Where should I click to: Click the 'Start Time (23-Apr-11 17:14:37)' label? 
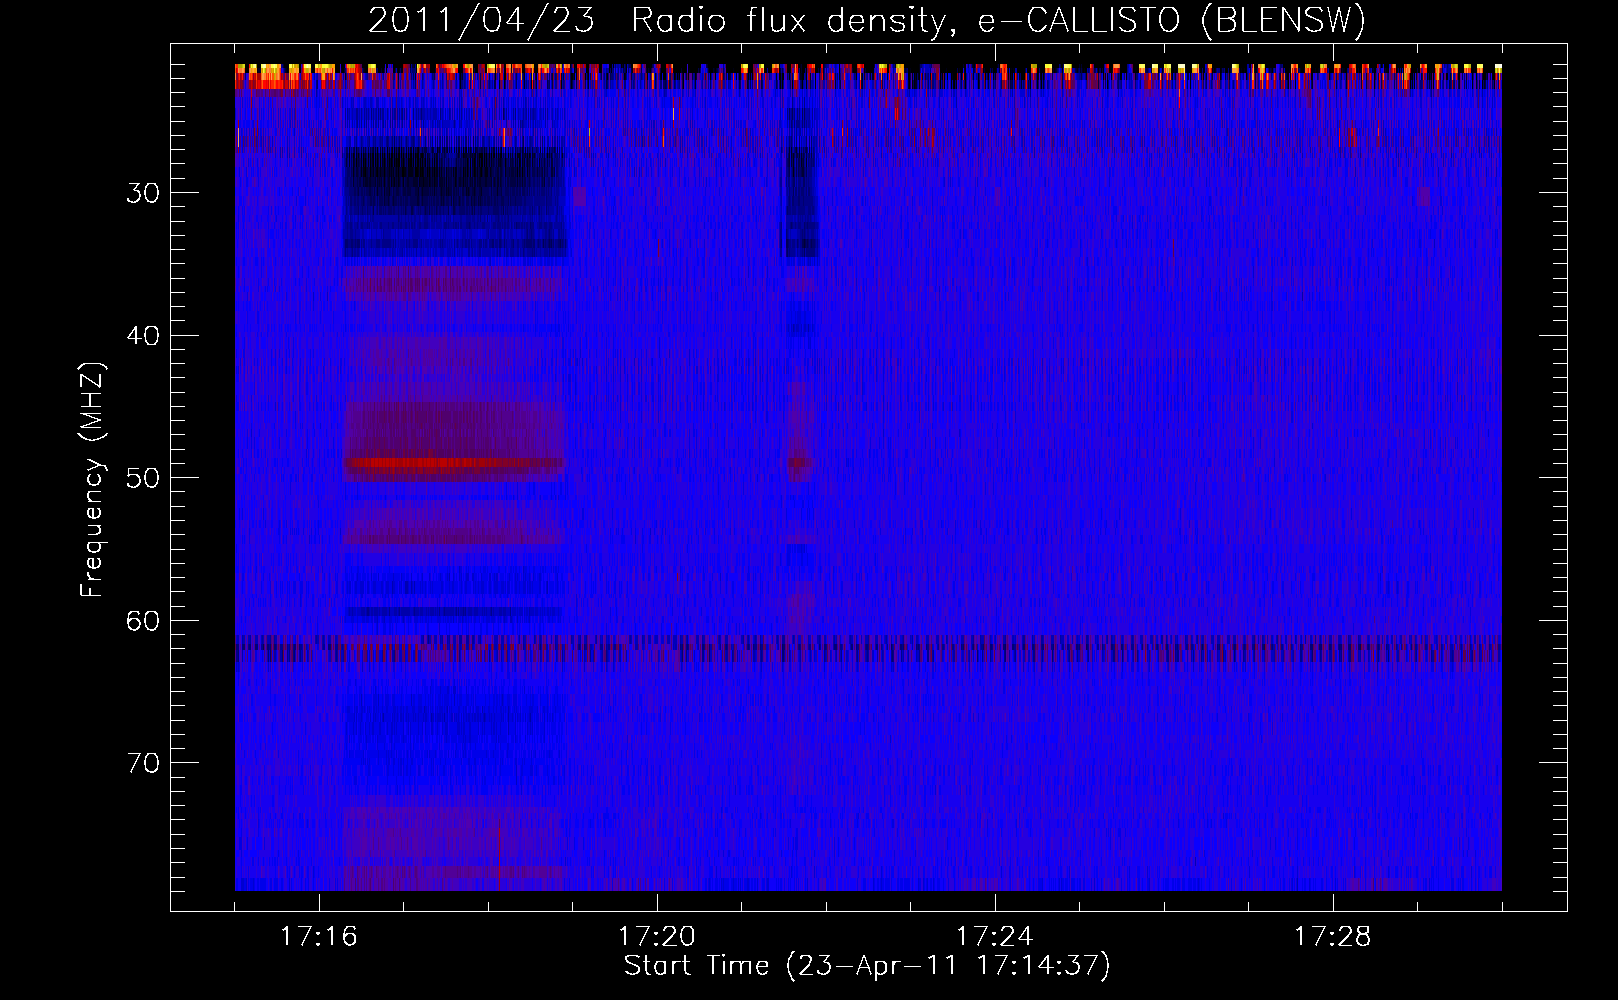867,966
